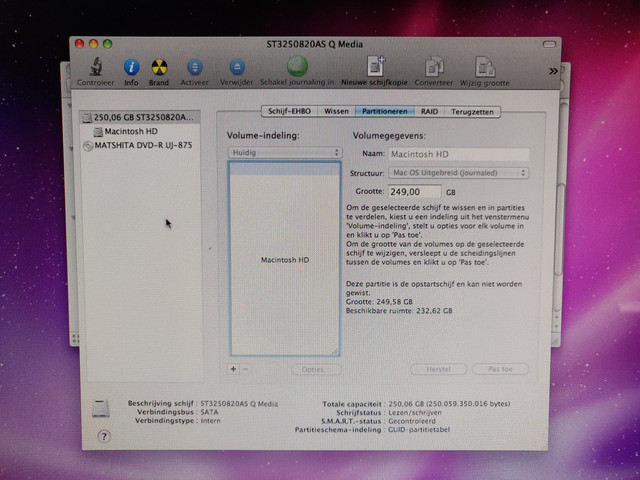Click the Controleer microscope toolbar icon
Screen dimensions: 640x480
coord(96,67)
